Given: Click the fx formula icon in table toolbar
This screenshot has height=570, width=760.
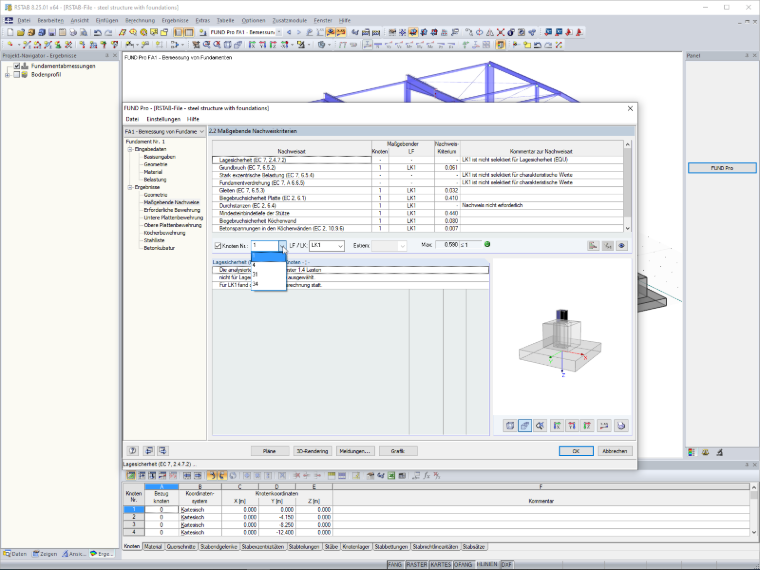Looking at the screenshot, I should pos(427,475).
